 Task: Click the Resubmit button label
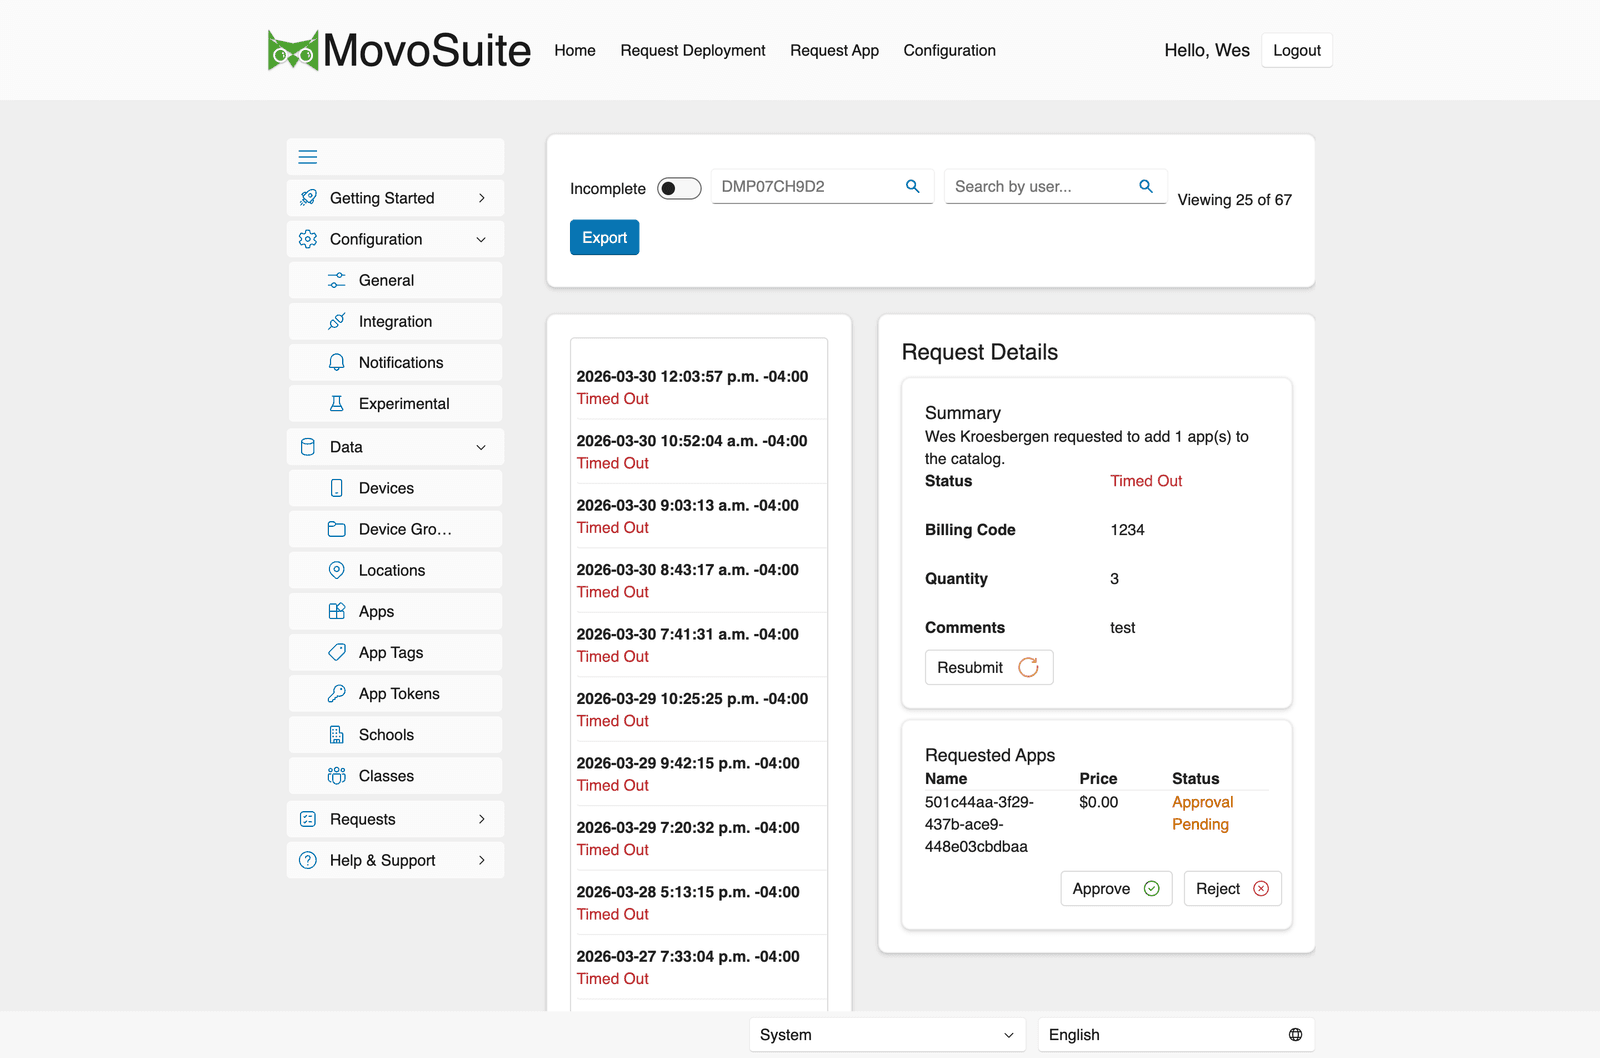pos(970,667)
